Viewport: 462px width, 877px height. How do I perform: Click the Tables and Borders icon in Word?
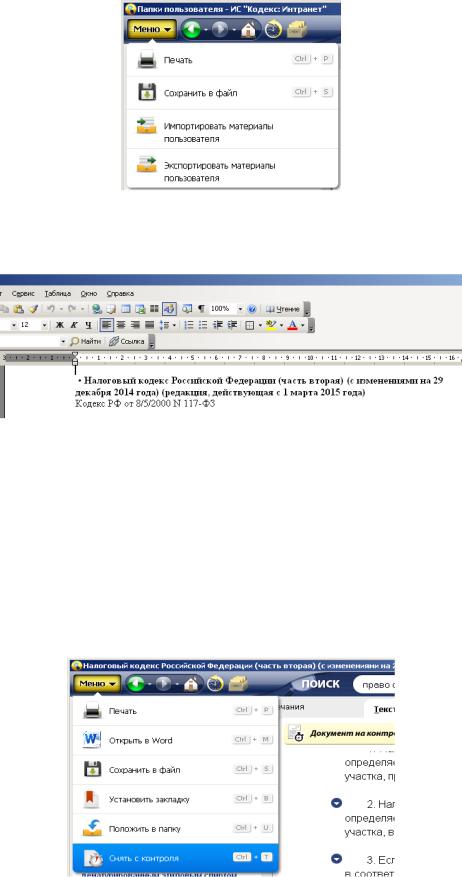[x=110, y=309]
